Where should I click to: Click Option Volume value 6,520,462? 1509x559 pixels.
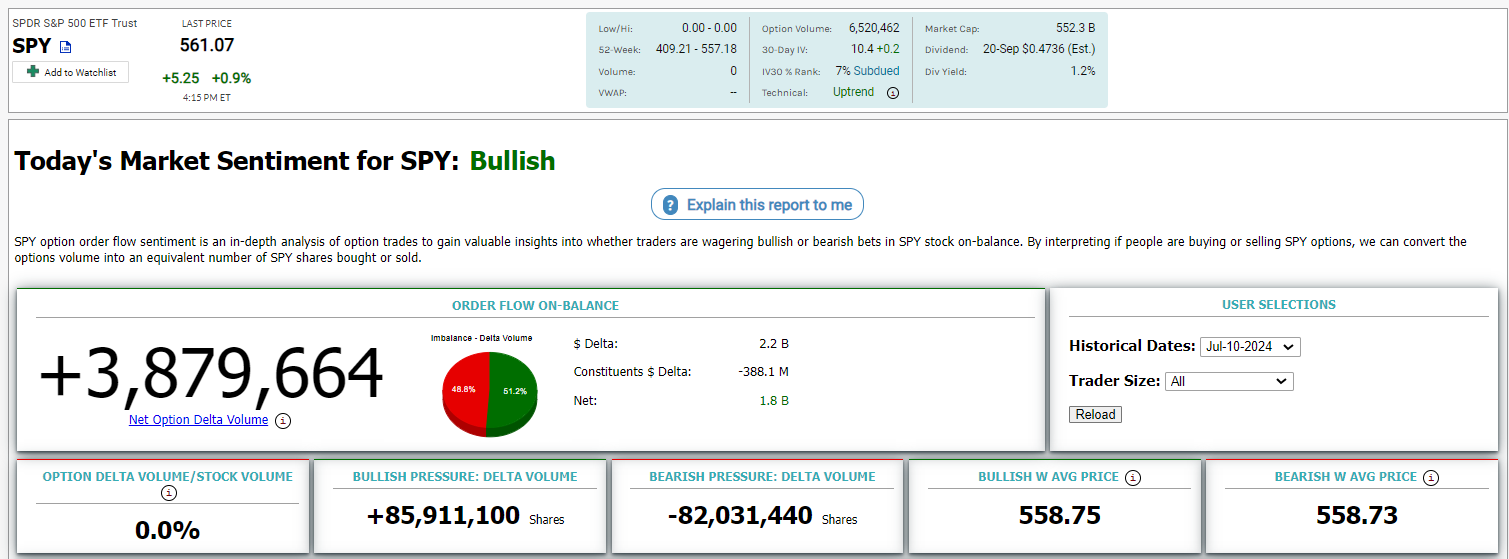tap(874, 29)
